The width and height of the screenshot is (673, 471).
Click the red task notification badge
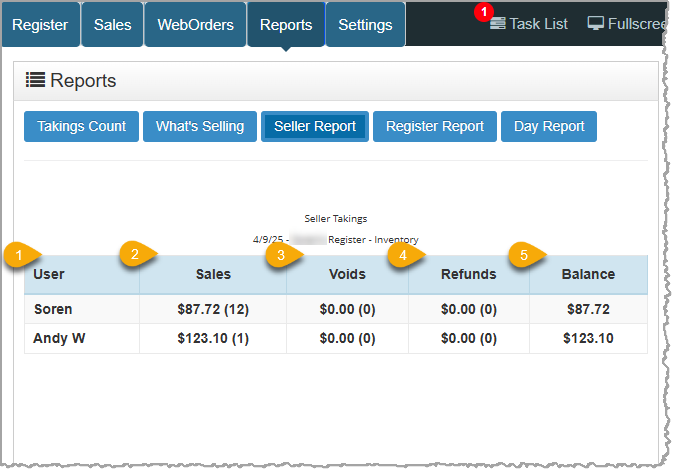point(484,12)
